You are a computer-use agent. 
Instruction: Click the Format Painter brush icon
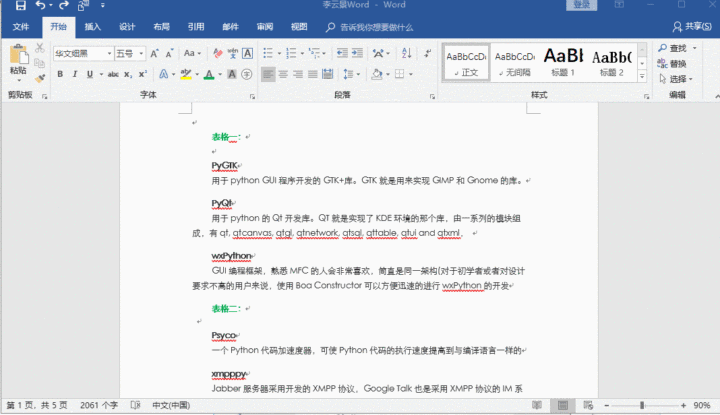click(x=38, y=77)
